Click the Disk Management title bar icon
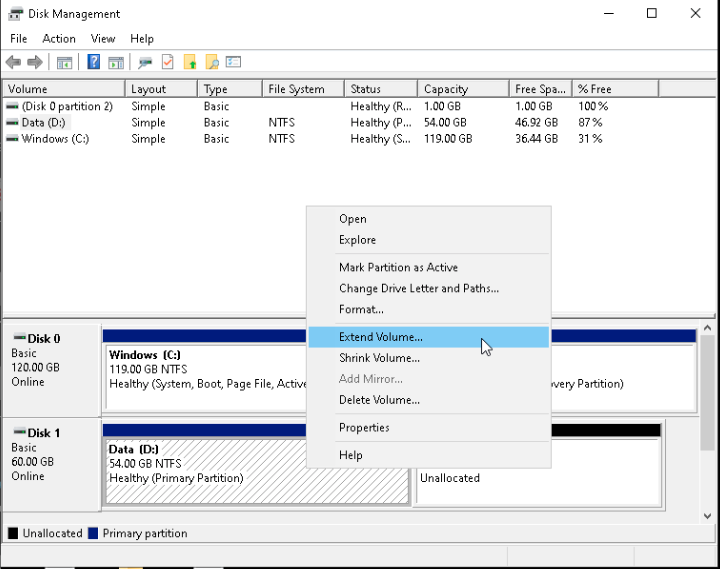The image size is (720, 569). pyautogui.click(x=15, y=14)
